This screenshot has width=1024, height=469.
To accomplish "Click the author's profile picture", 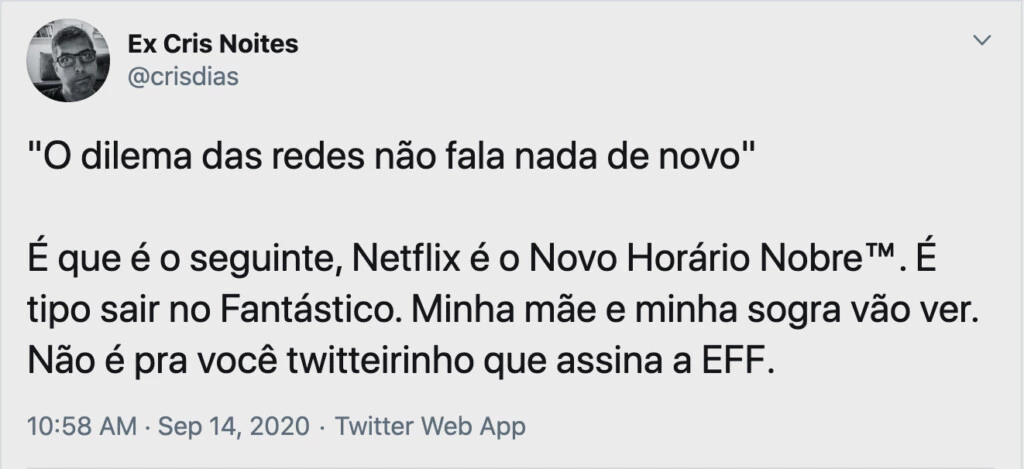I will (x=68, y=61).
